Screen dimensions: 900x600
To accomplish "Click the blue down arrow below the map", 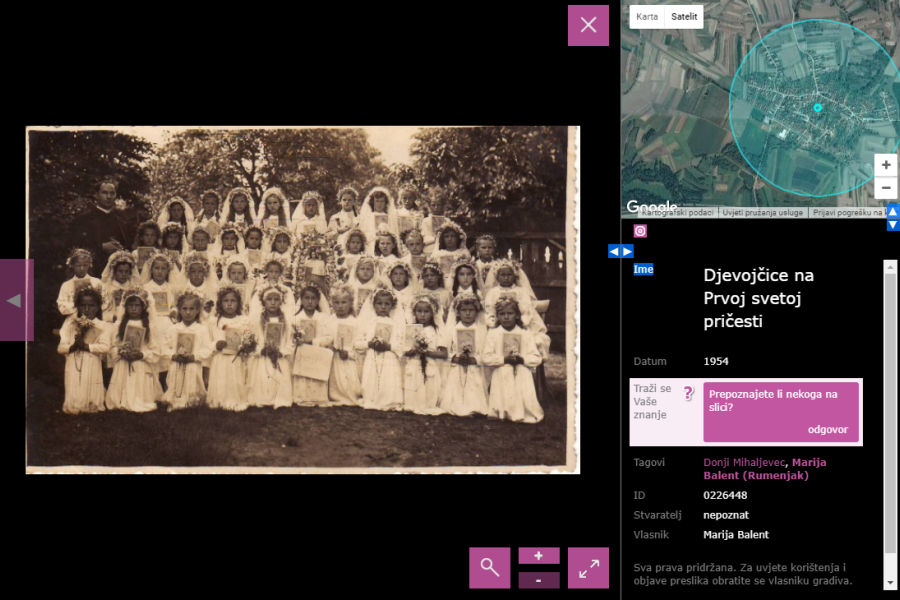I will 893,225.
